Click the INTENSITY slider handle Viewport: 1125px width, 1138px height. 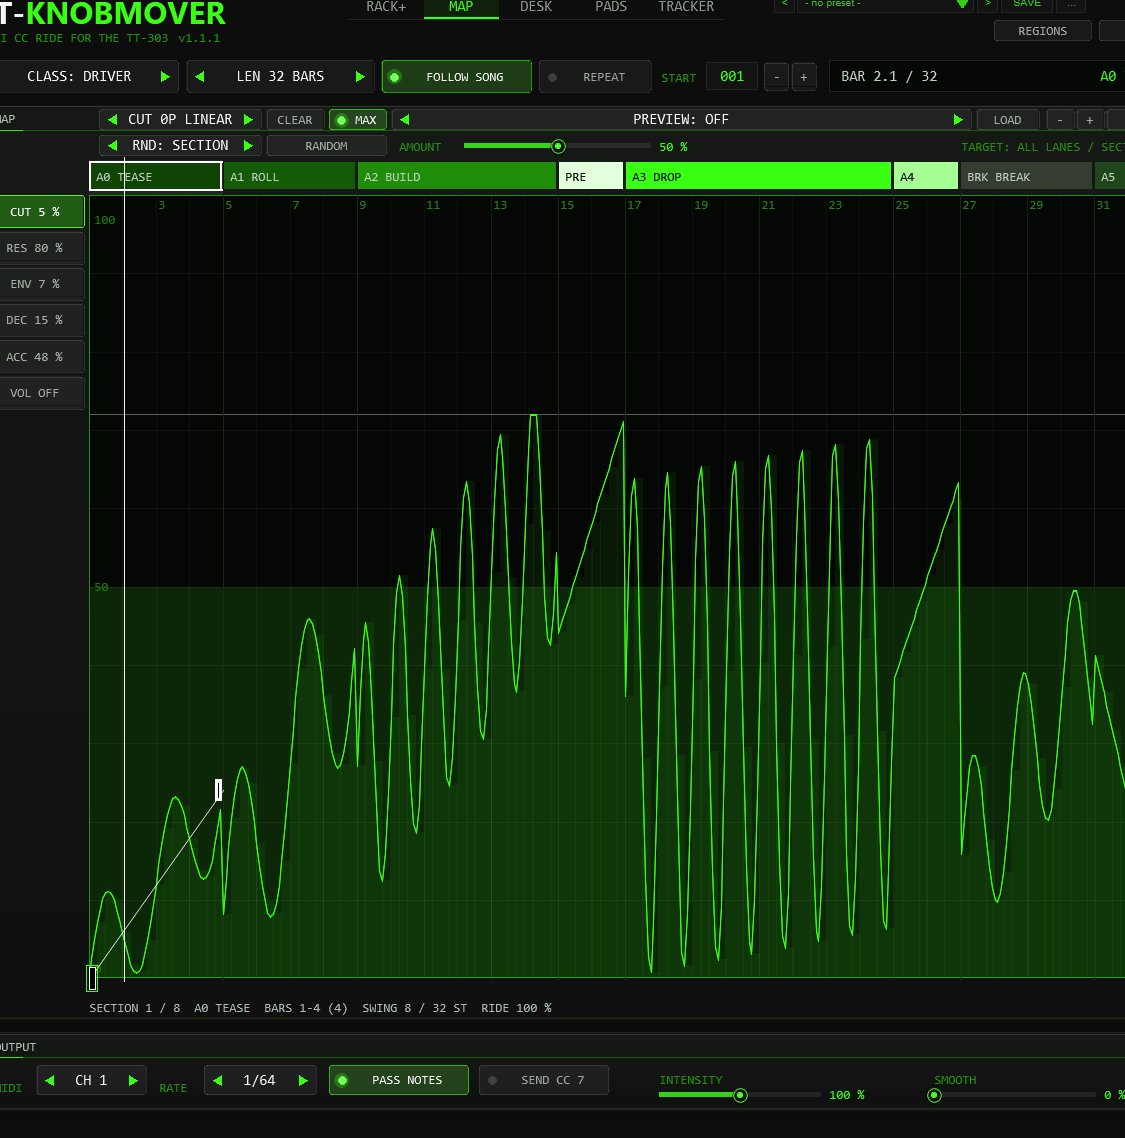point(740,1095)
